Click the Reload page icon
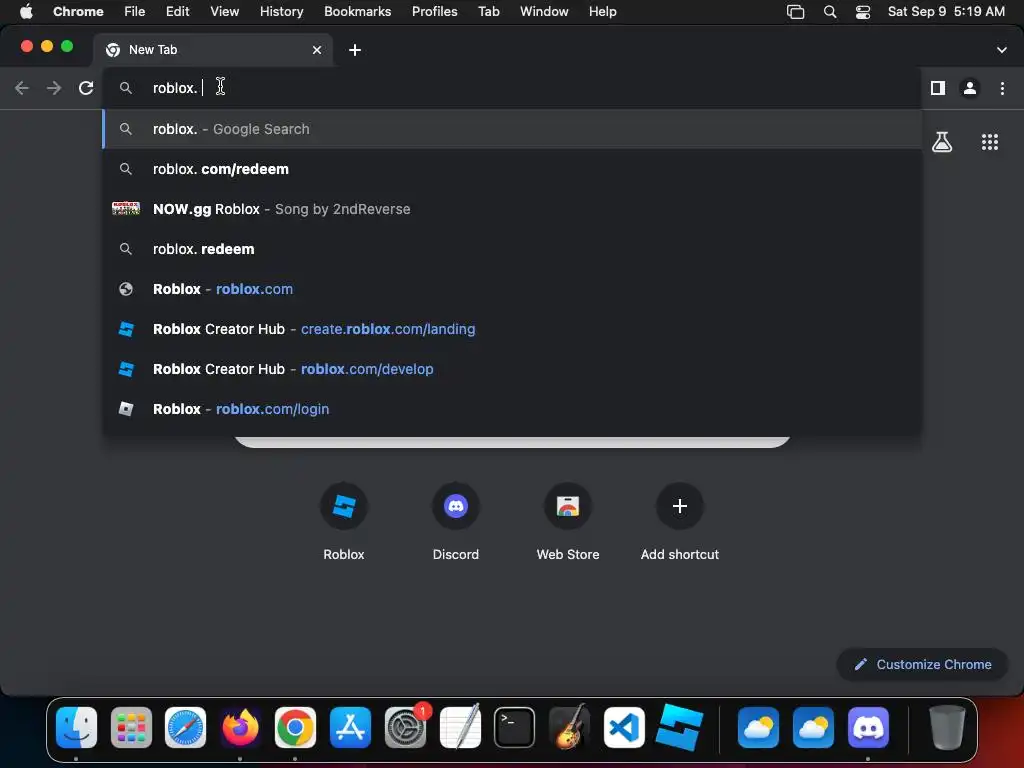 click(86, 88)
